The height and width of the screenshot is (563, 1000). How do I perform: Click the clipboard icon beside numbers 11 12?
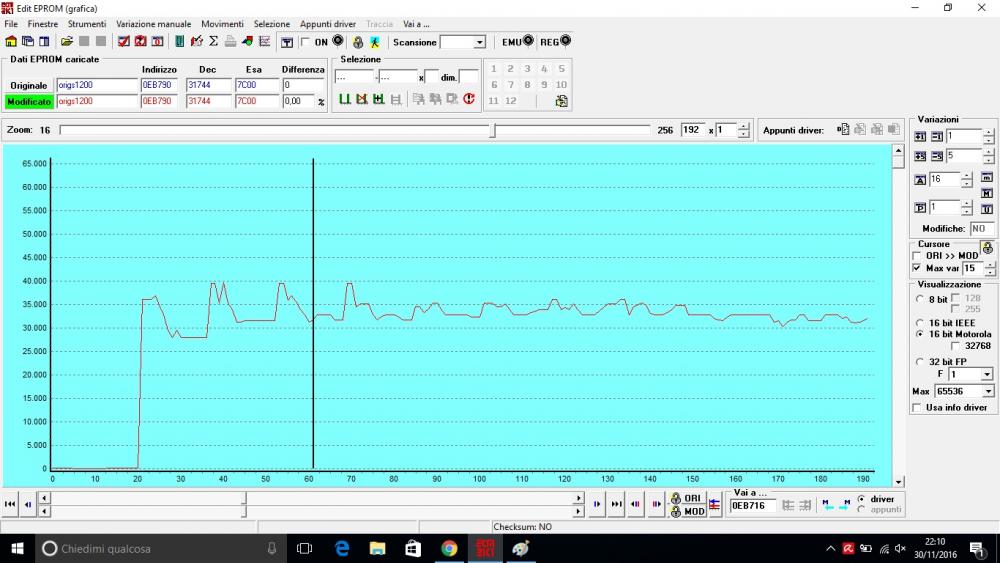point(561,101)
